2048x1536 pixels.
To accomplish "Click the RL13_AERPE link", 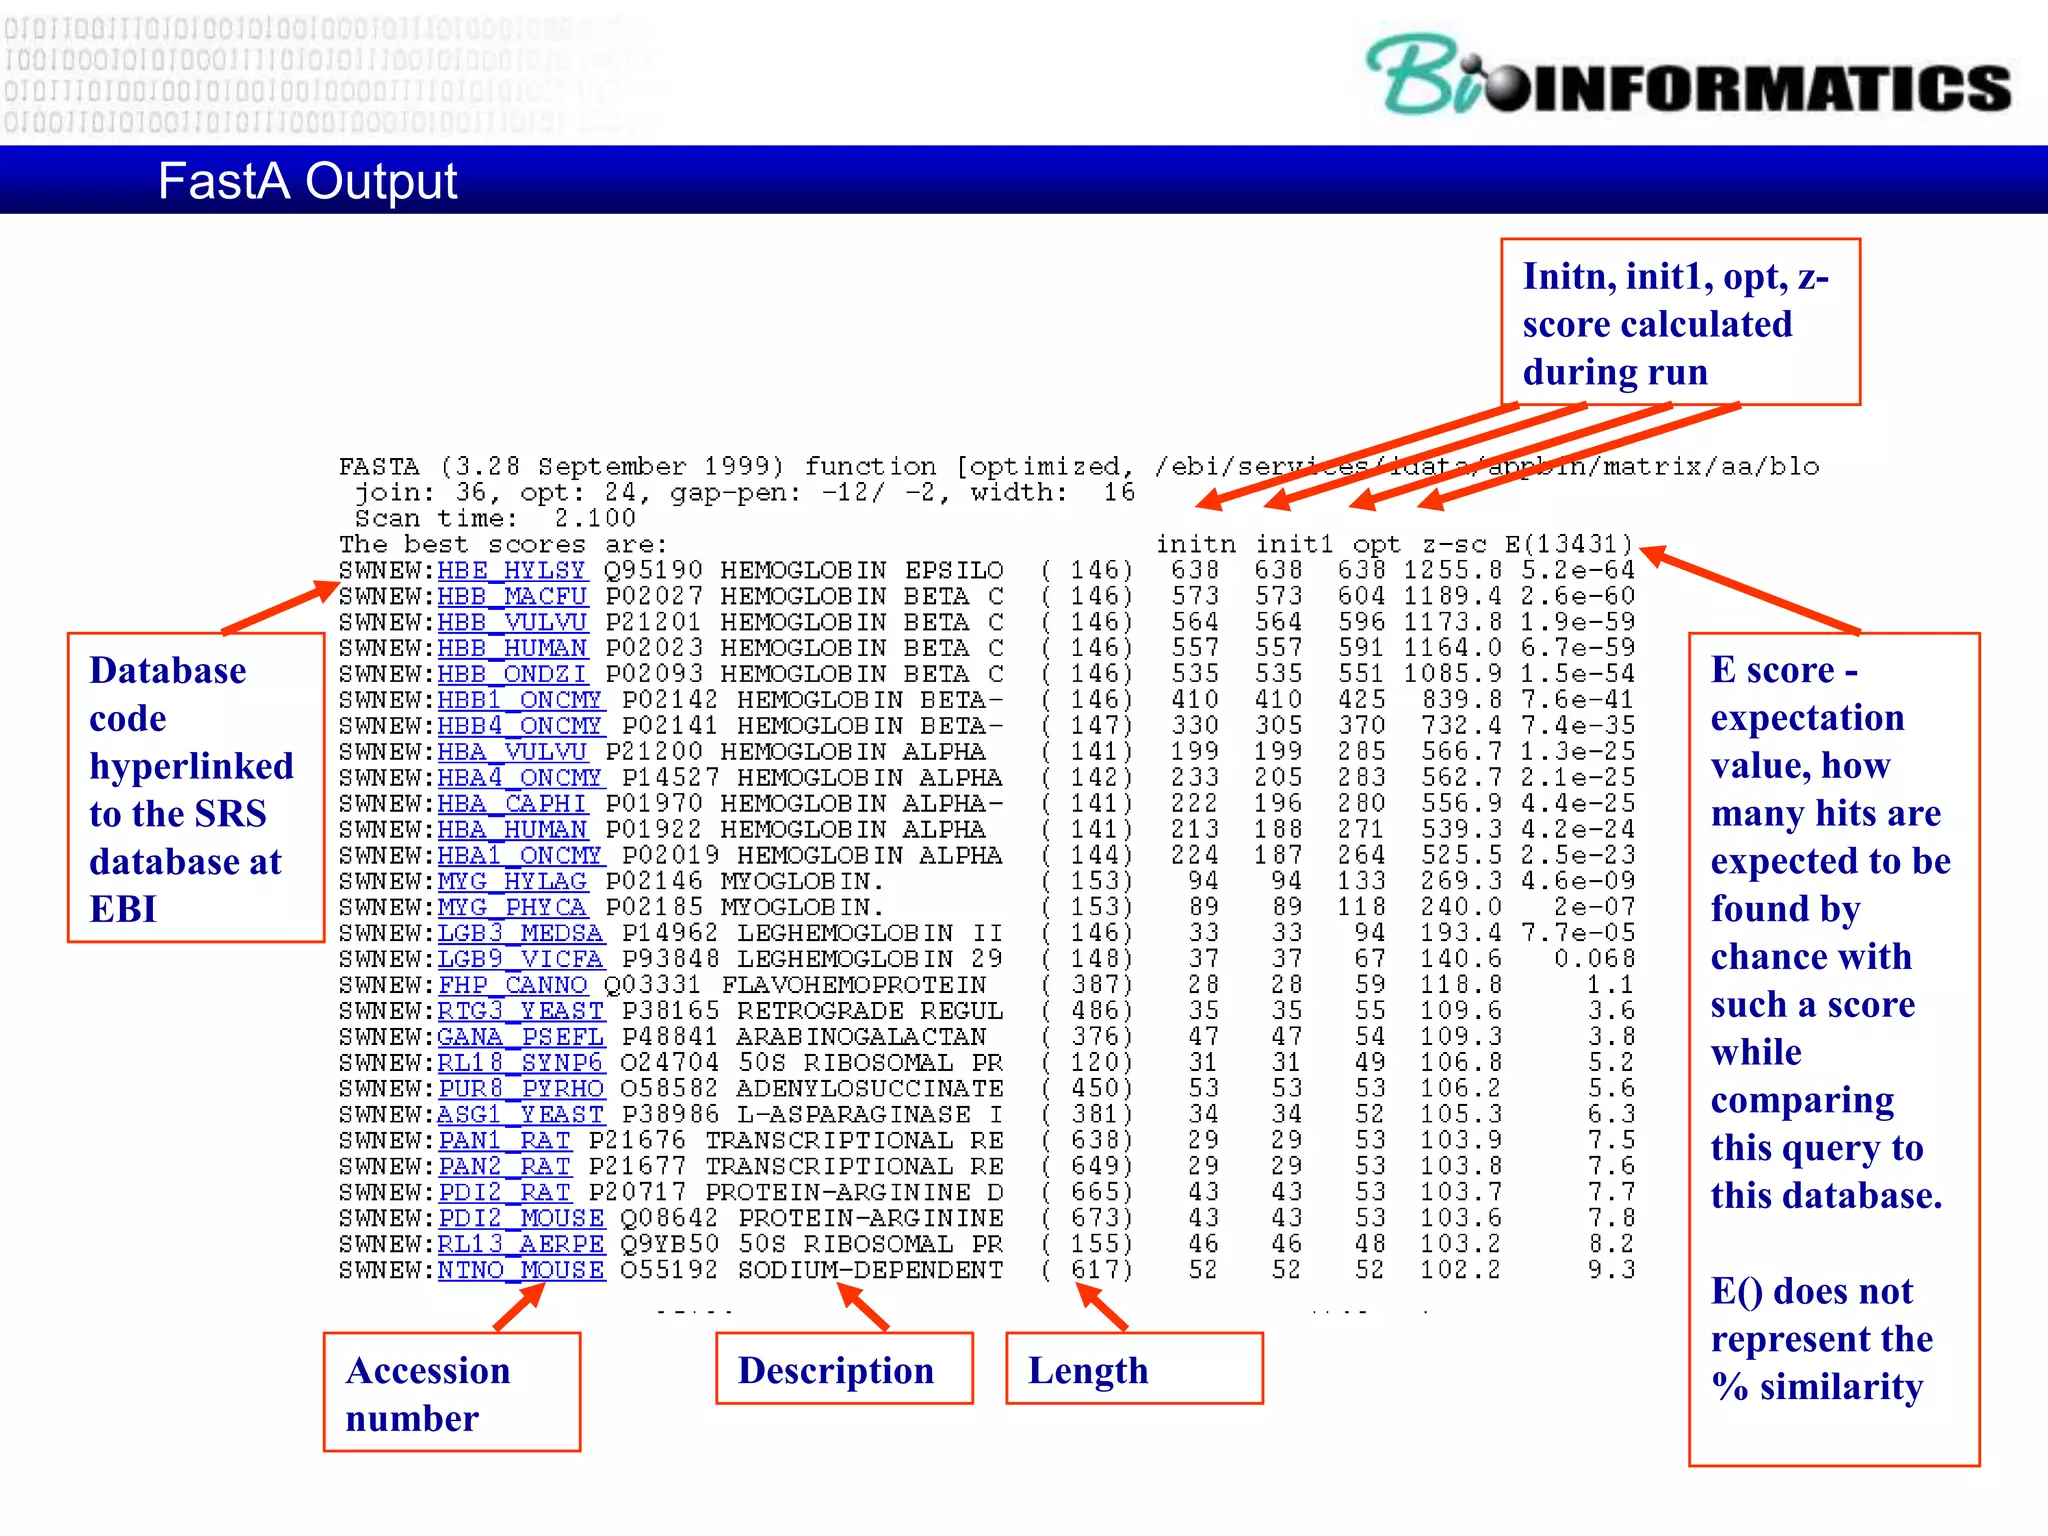I will coord(520,1246).
